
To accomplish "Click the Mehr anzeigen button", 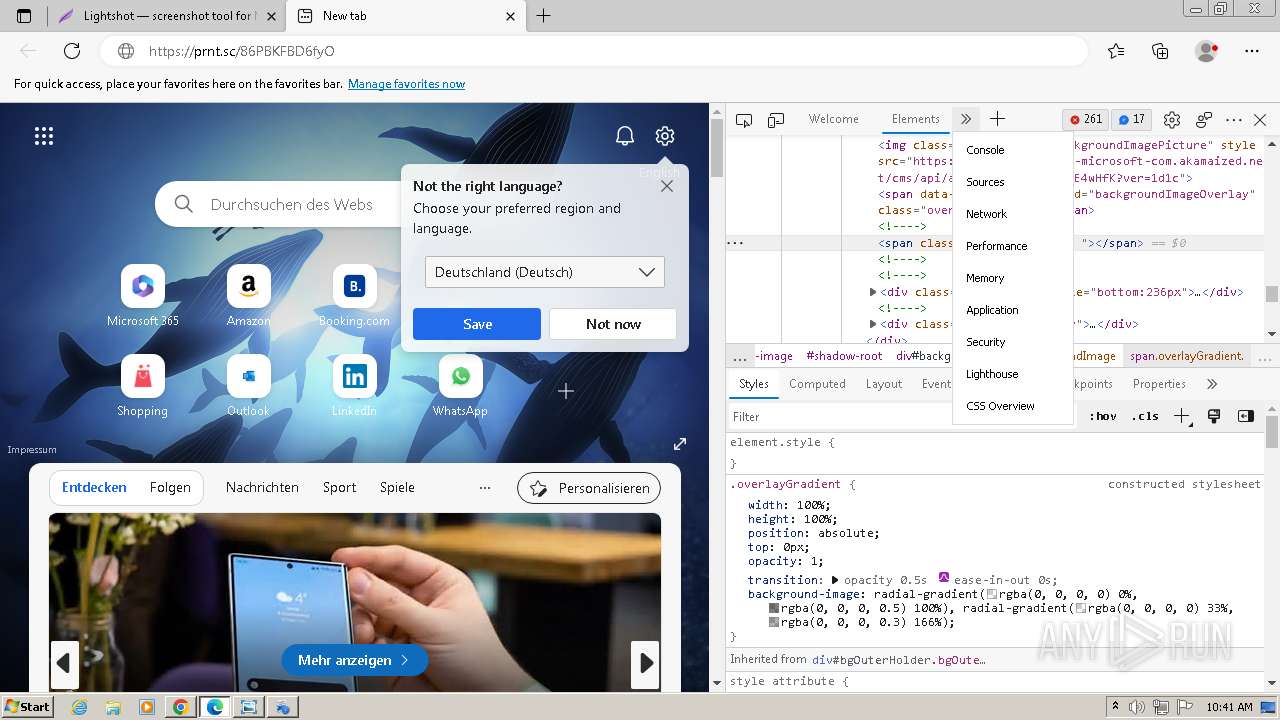I will click(x=355, y=660).
